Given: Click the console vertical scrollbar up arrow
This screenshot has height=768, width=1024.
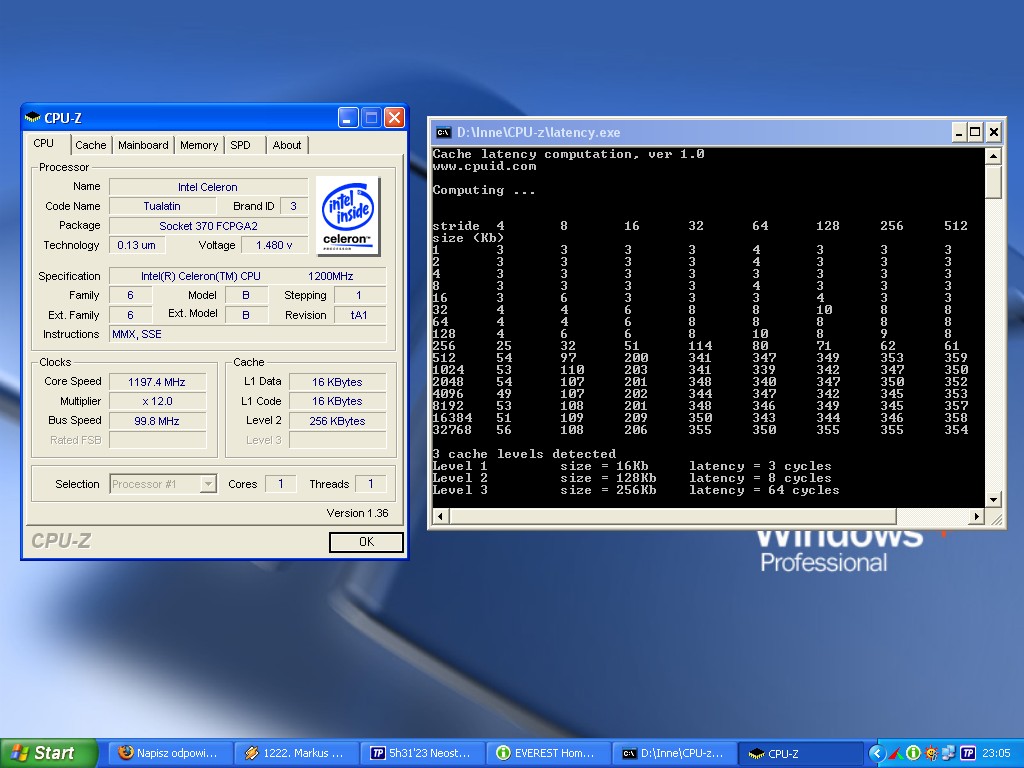Looking at the screenshot, I should [x=993, y=156].
